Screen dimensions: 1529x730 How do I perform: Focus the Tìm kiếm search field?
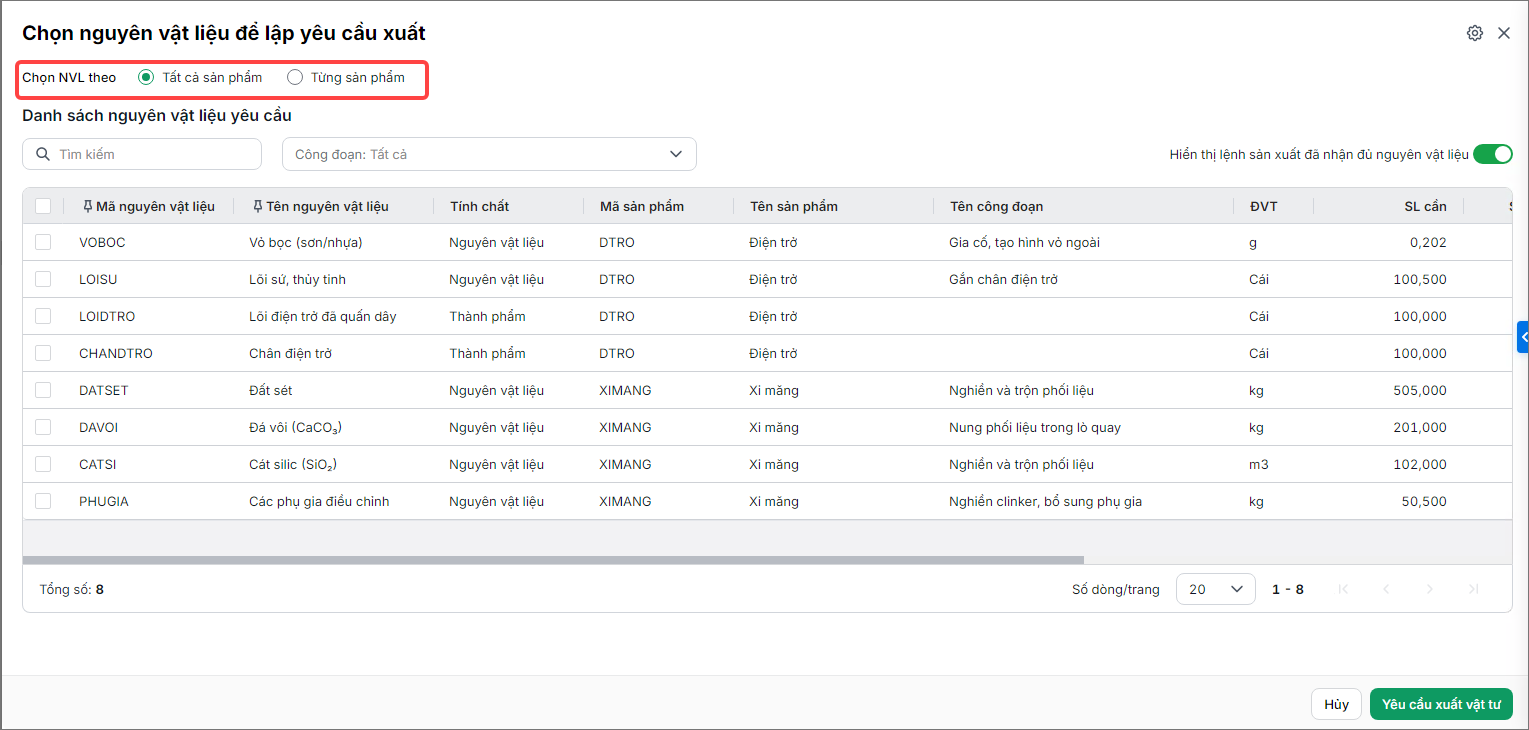(142, 154)
